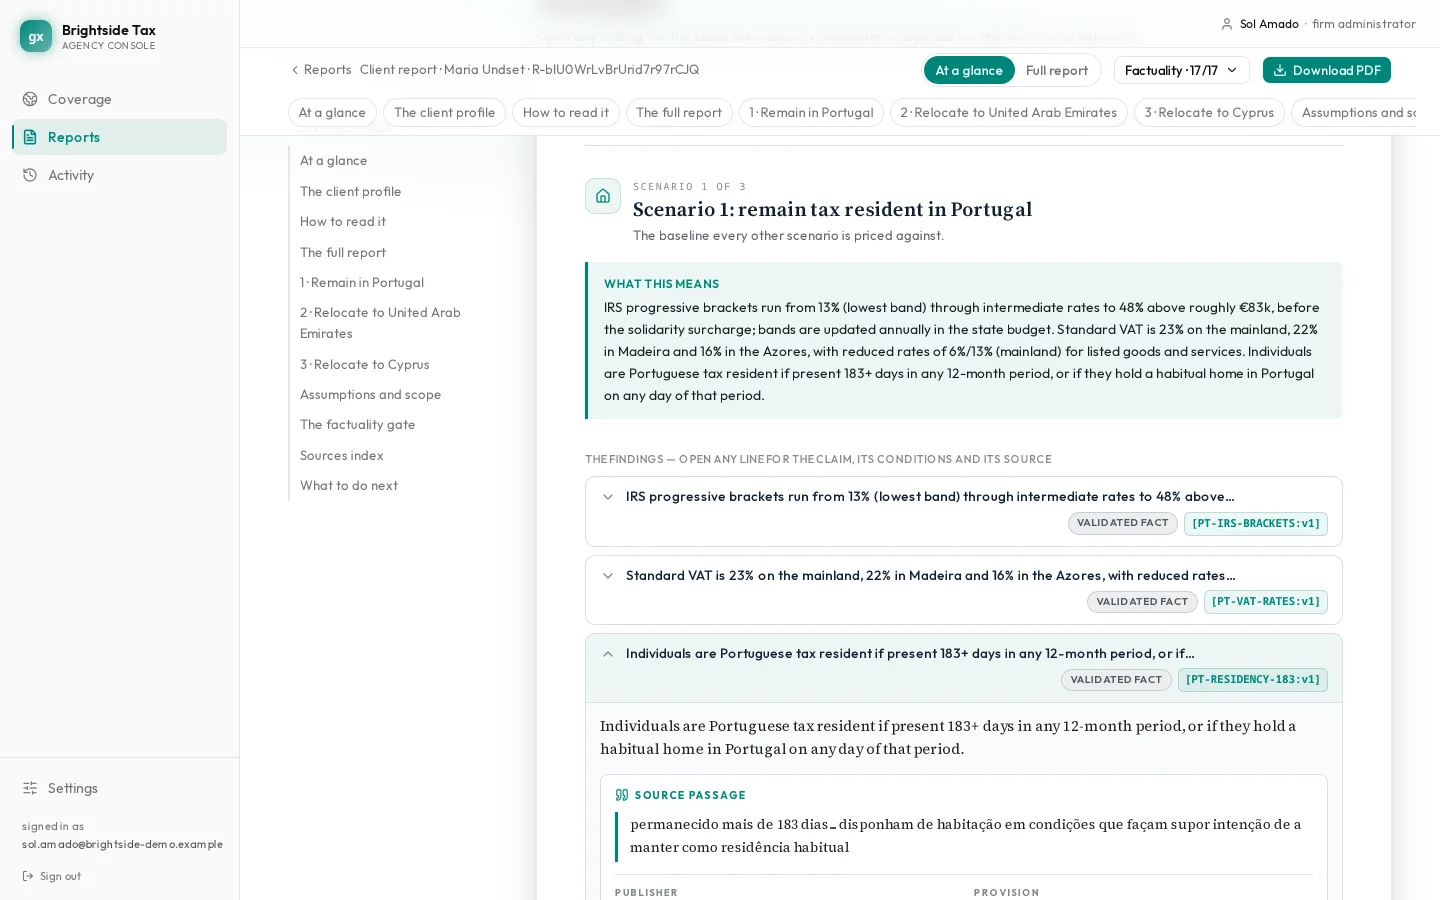Click the sol.amado@brightside-demo.example email text
The height and width of the screenshot is (900, 1440).
coord(122,845)
